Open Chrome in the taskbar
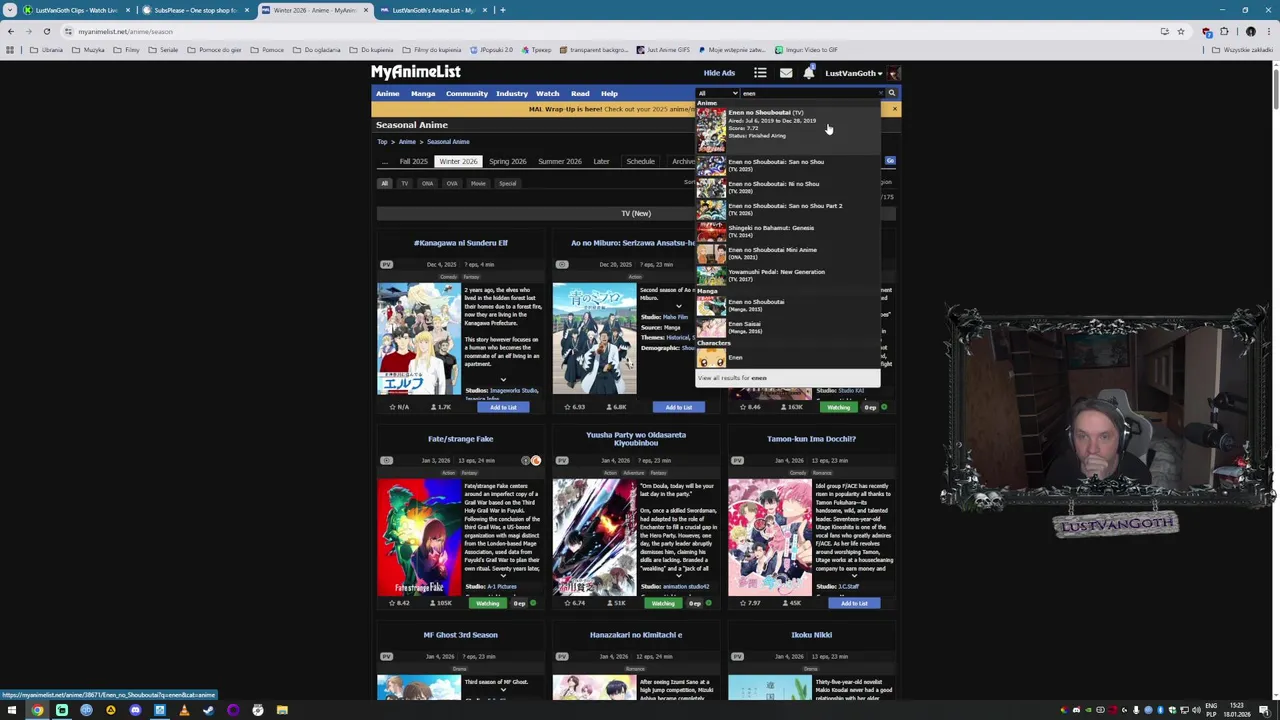 (37, 710)
